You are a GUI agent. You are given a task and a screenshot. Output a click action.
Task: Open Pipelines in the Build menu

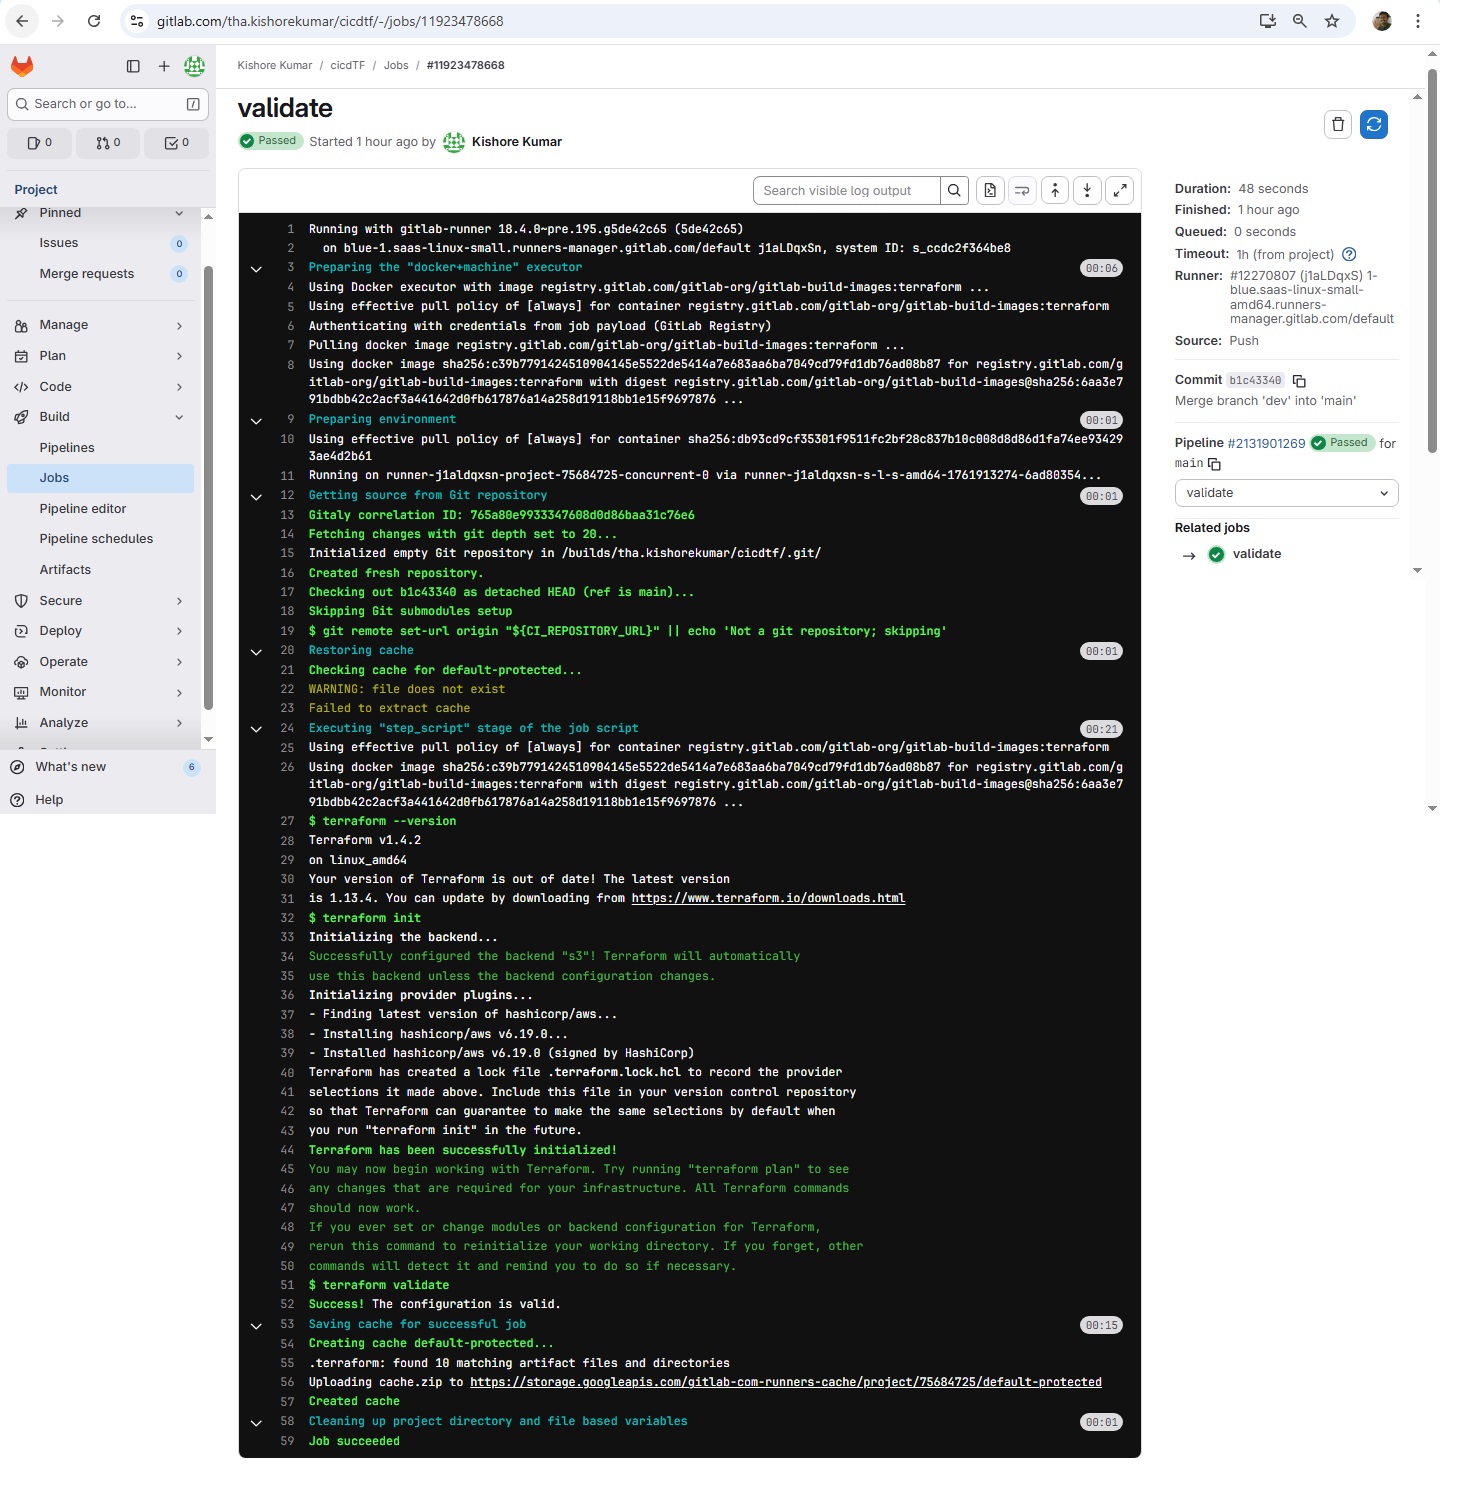tap(67, 448)
